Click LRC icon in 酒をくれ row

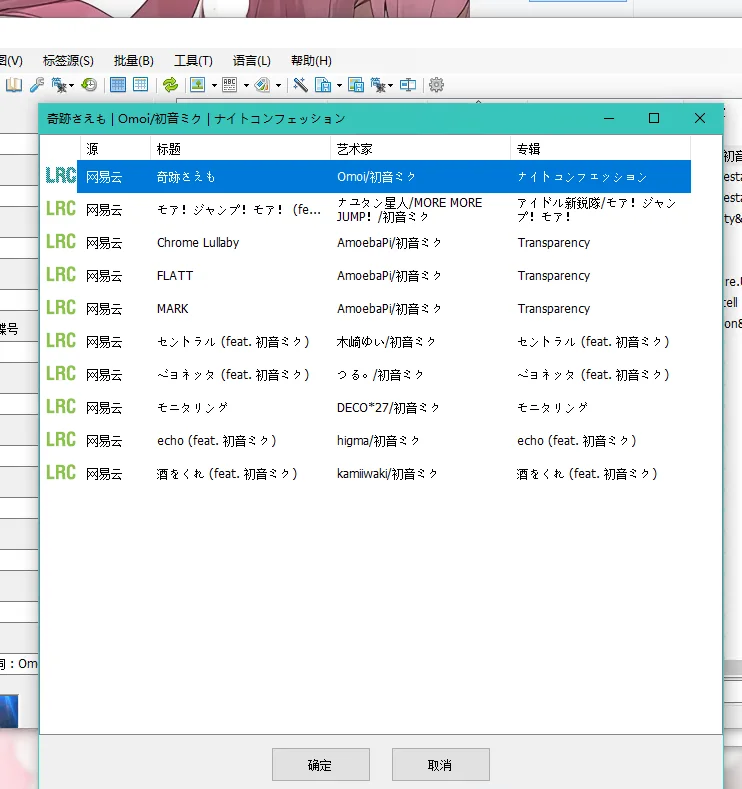[x=61, y=472]
